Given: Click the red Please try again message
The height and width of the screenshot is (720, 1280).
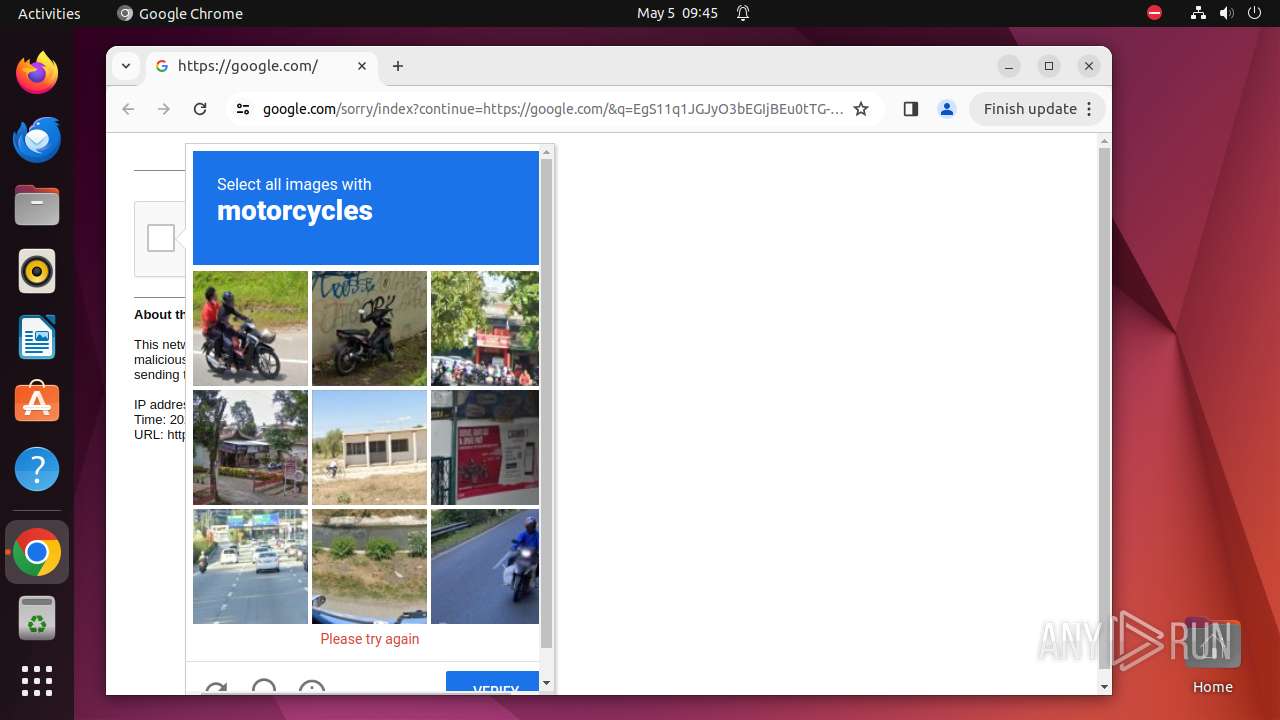Looking at the screenshot, I should pos(370,639).
